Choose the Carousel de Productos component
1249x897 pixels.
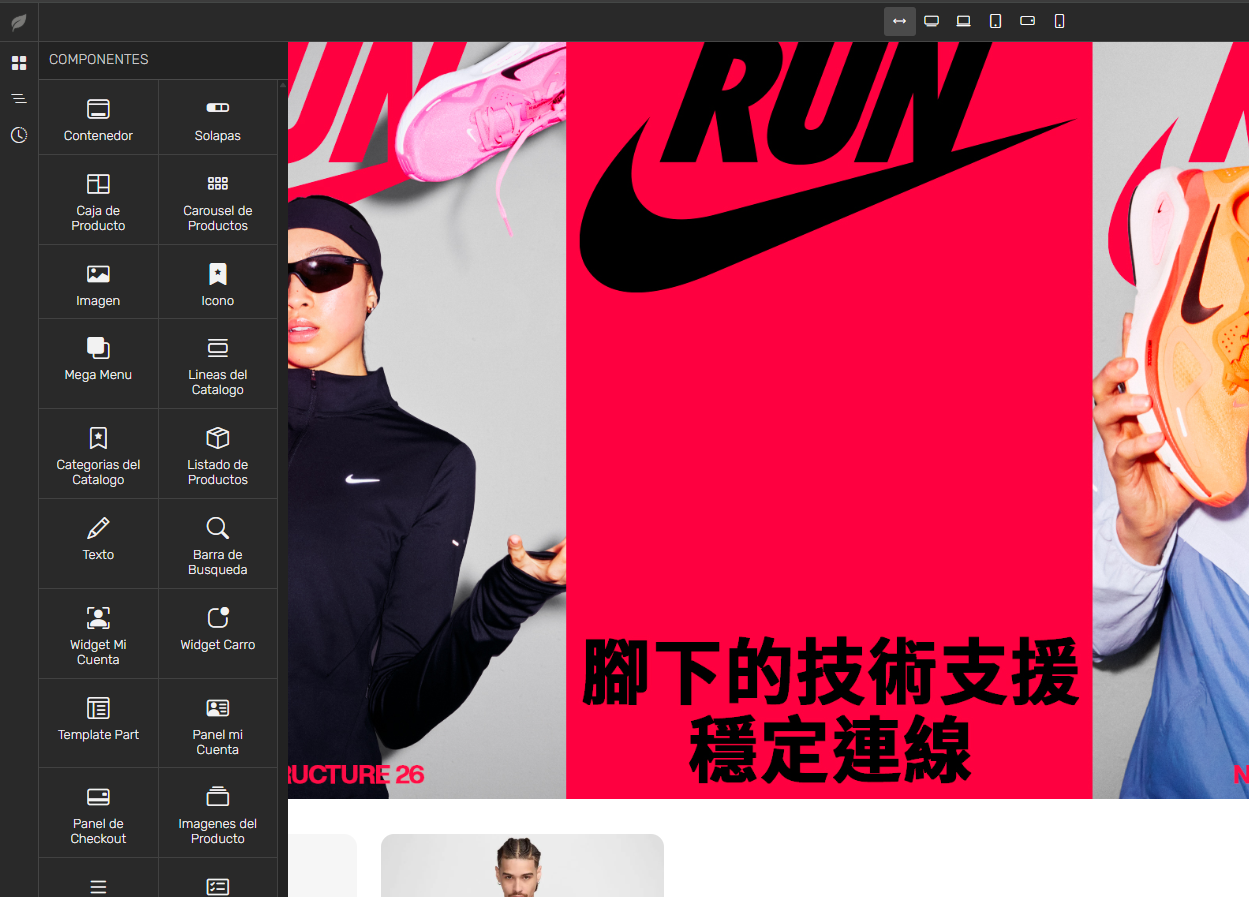pos(217,199)
